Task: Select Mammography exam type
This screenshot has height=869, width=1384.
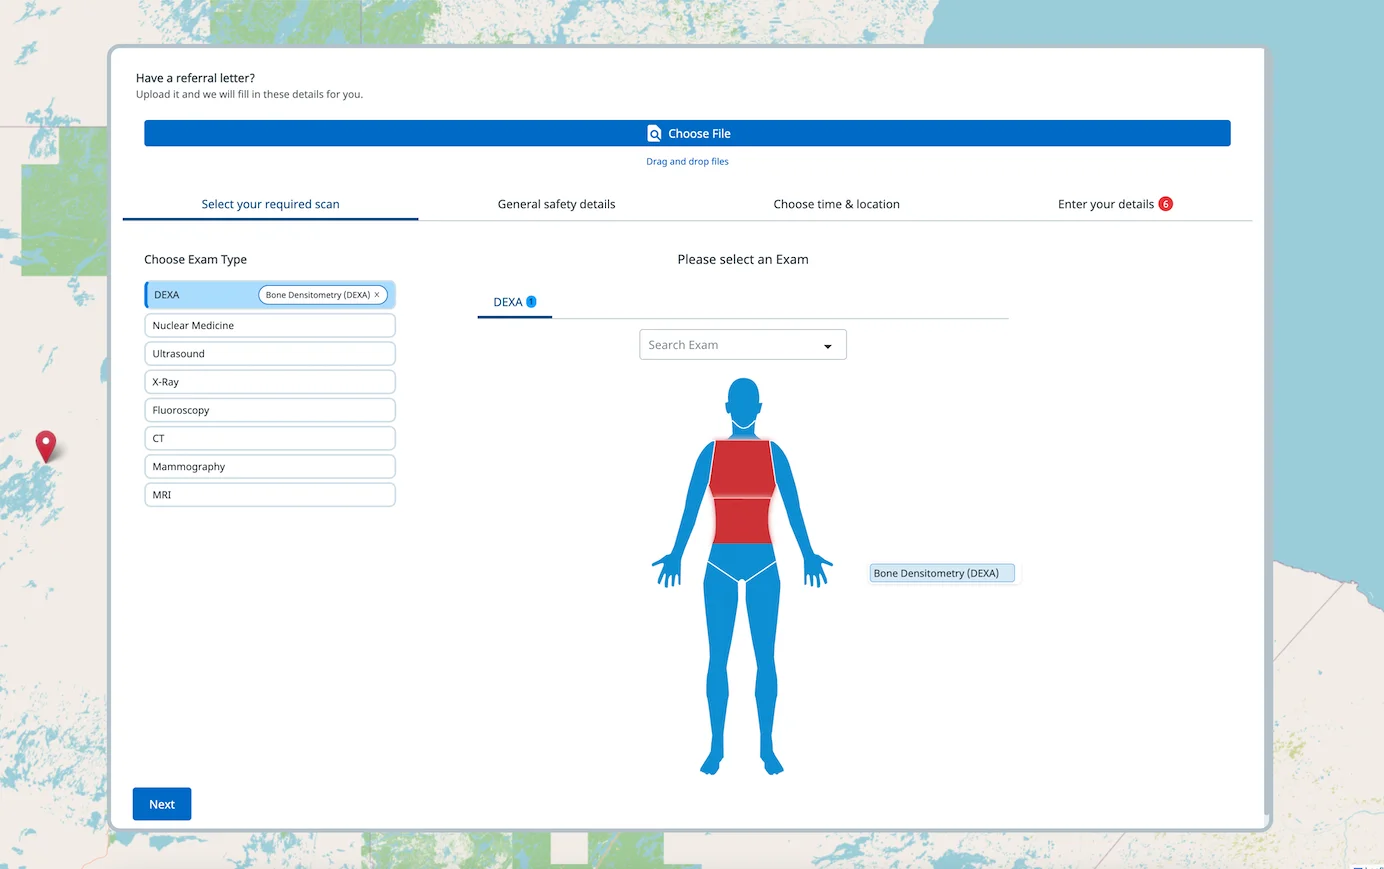Action: click(x=270, y=467)
